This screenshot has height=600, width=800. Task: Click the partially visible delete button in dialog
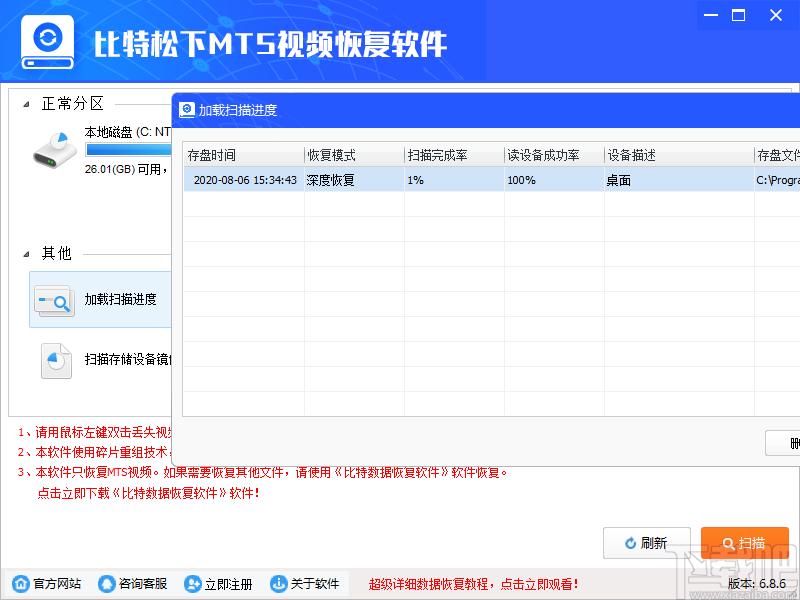[783, 443]
